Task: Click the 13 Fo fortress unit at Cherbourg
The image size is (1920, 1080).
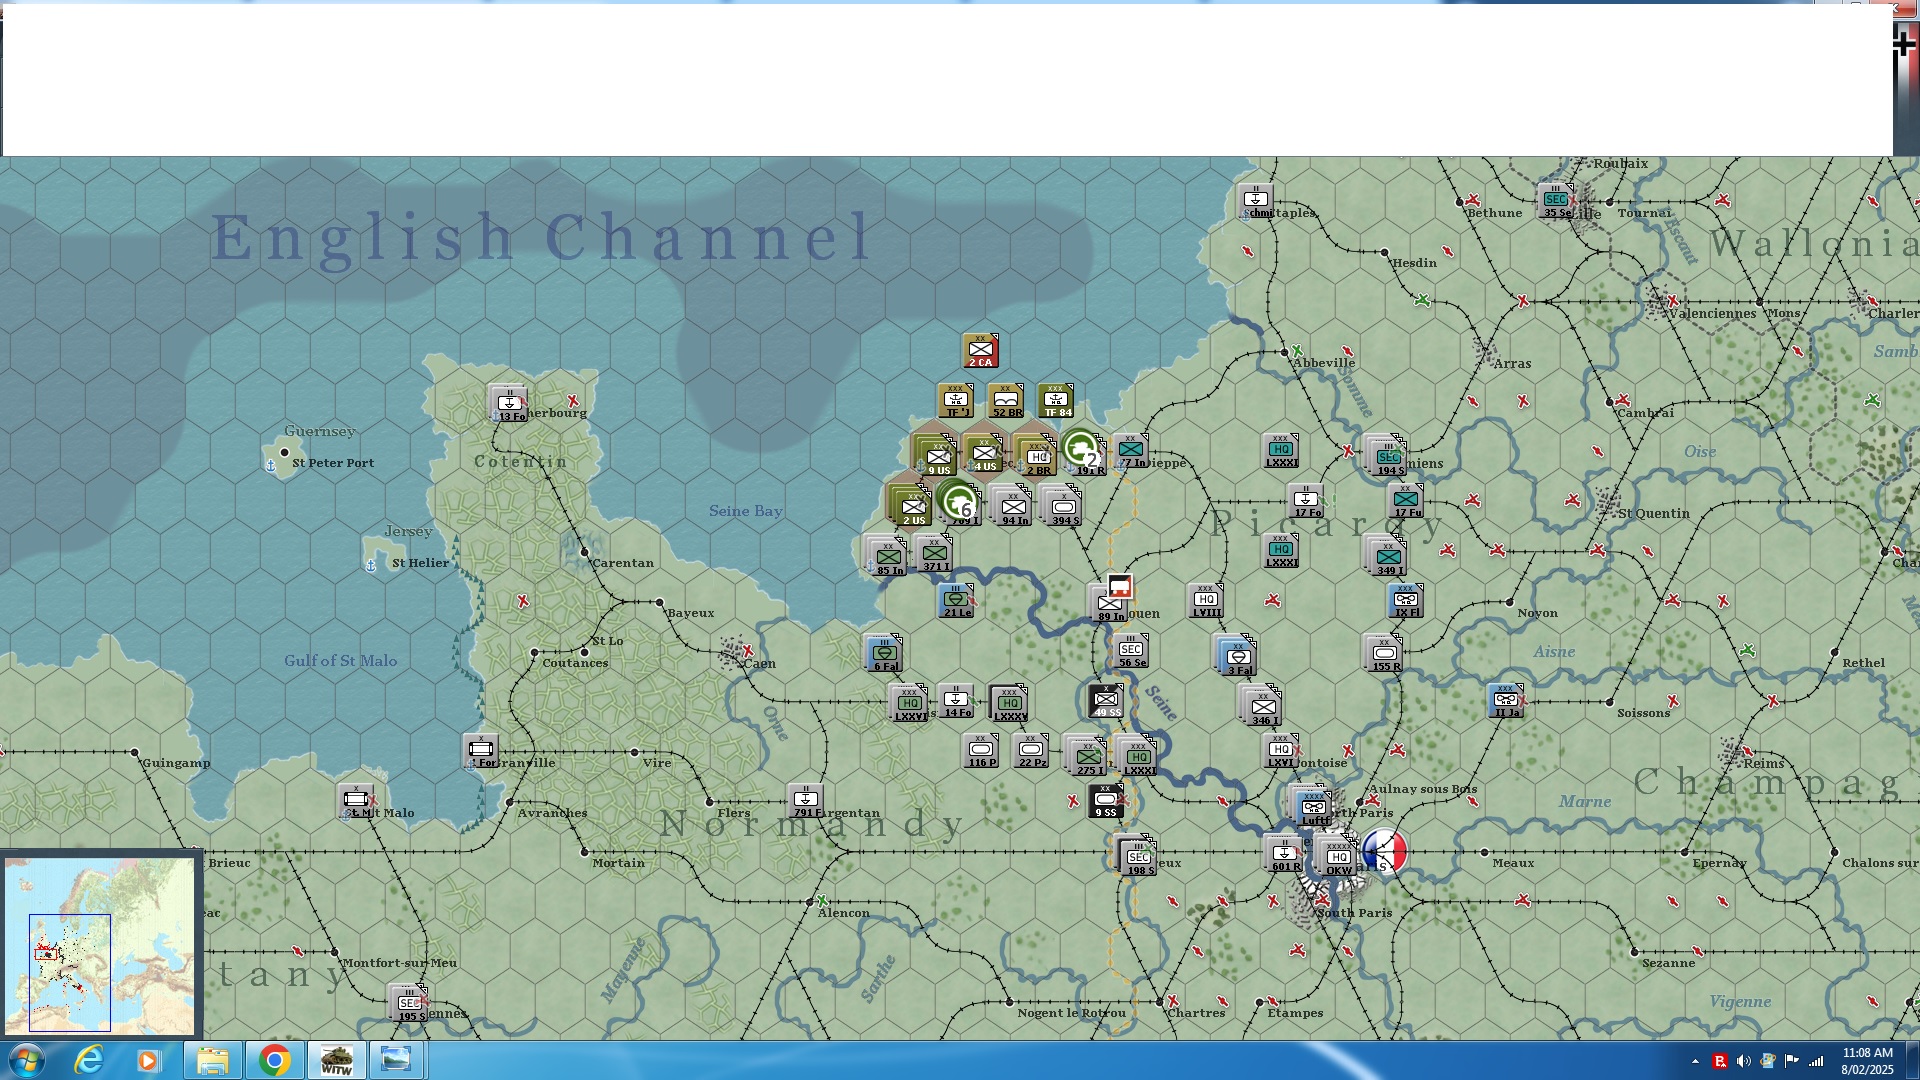Action: [x=509, y=404]
